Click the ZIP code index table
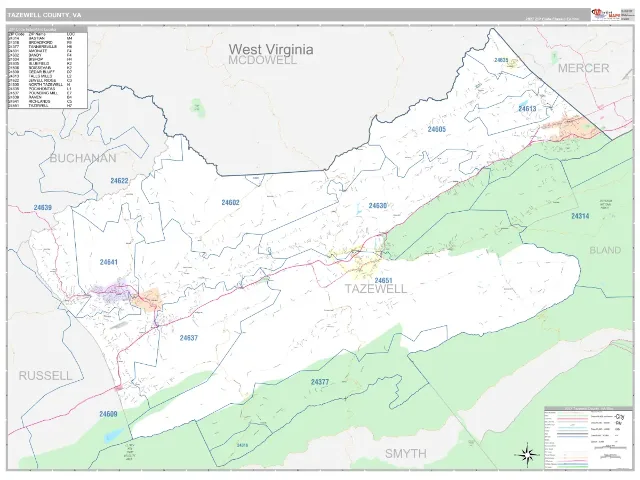640x480 pixels. (47, 67)
